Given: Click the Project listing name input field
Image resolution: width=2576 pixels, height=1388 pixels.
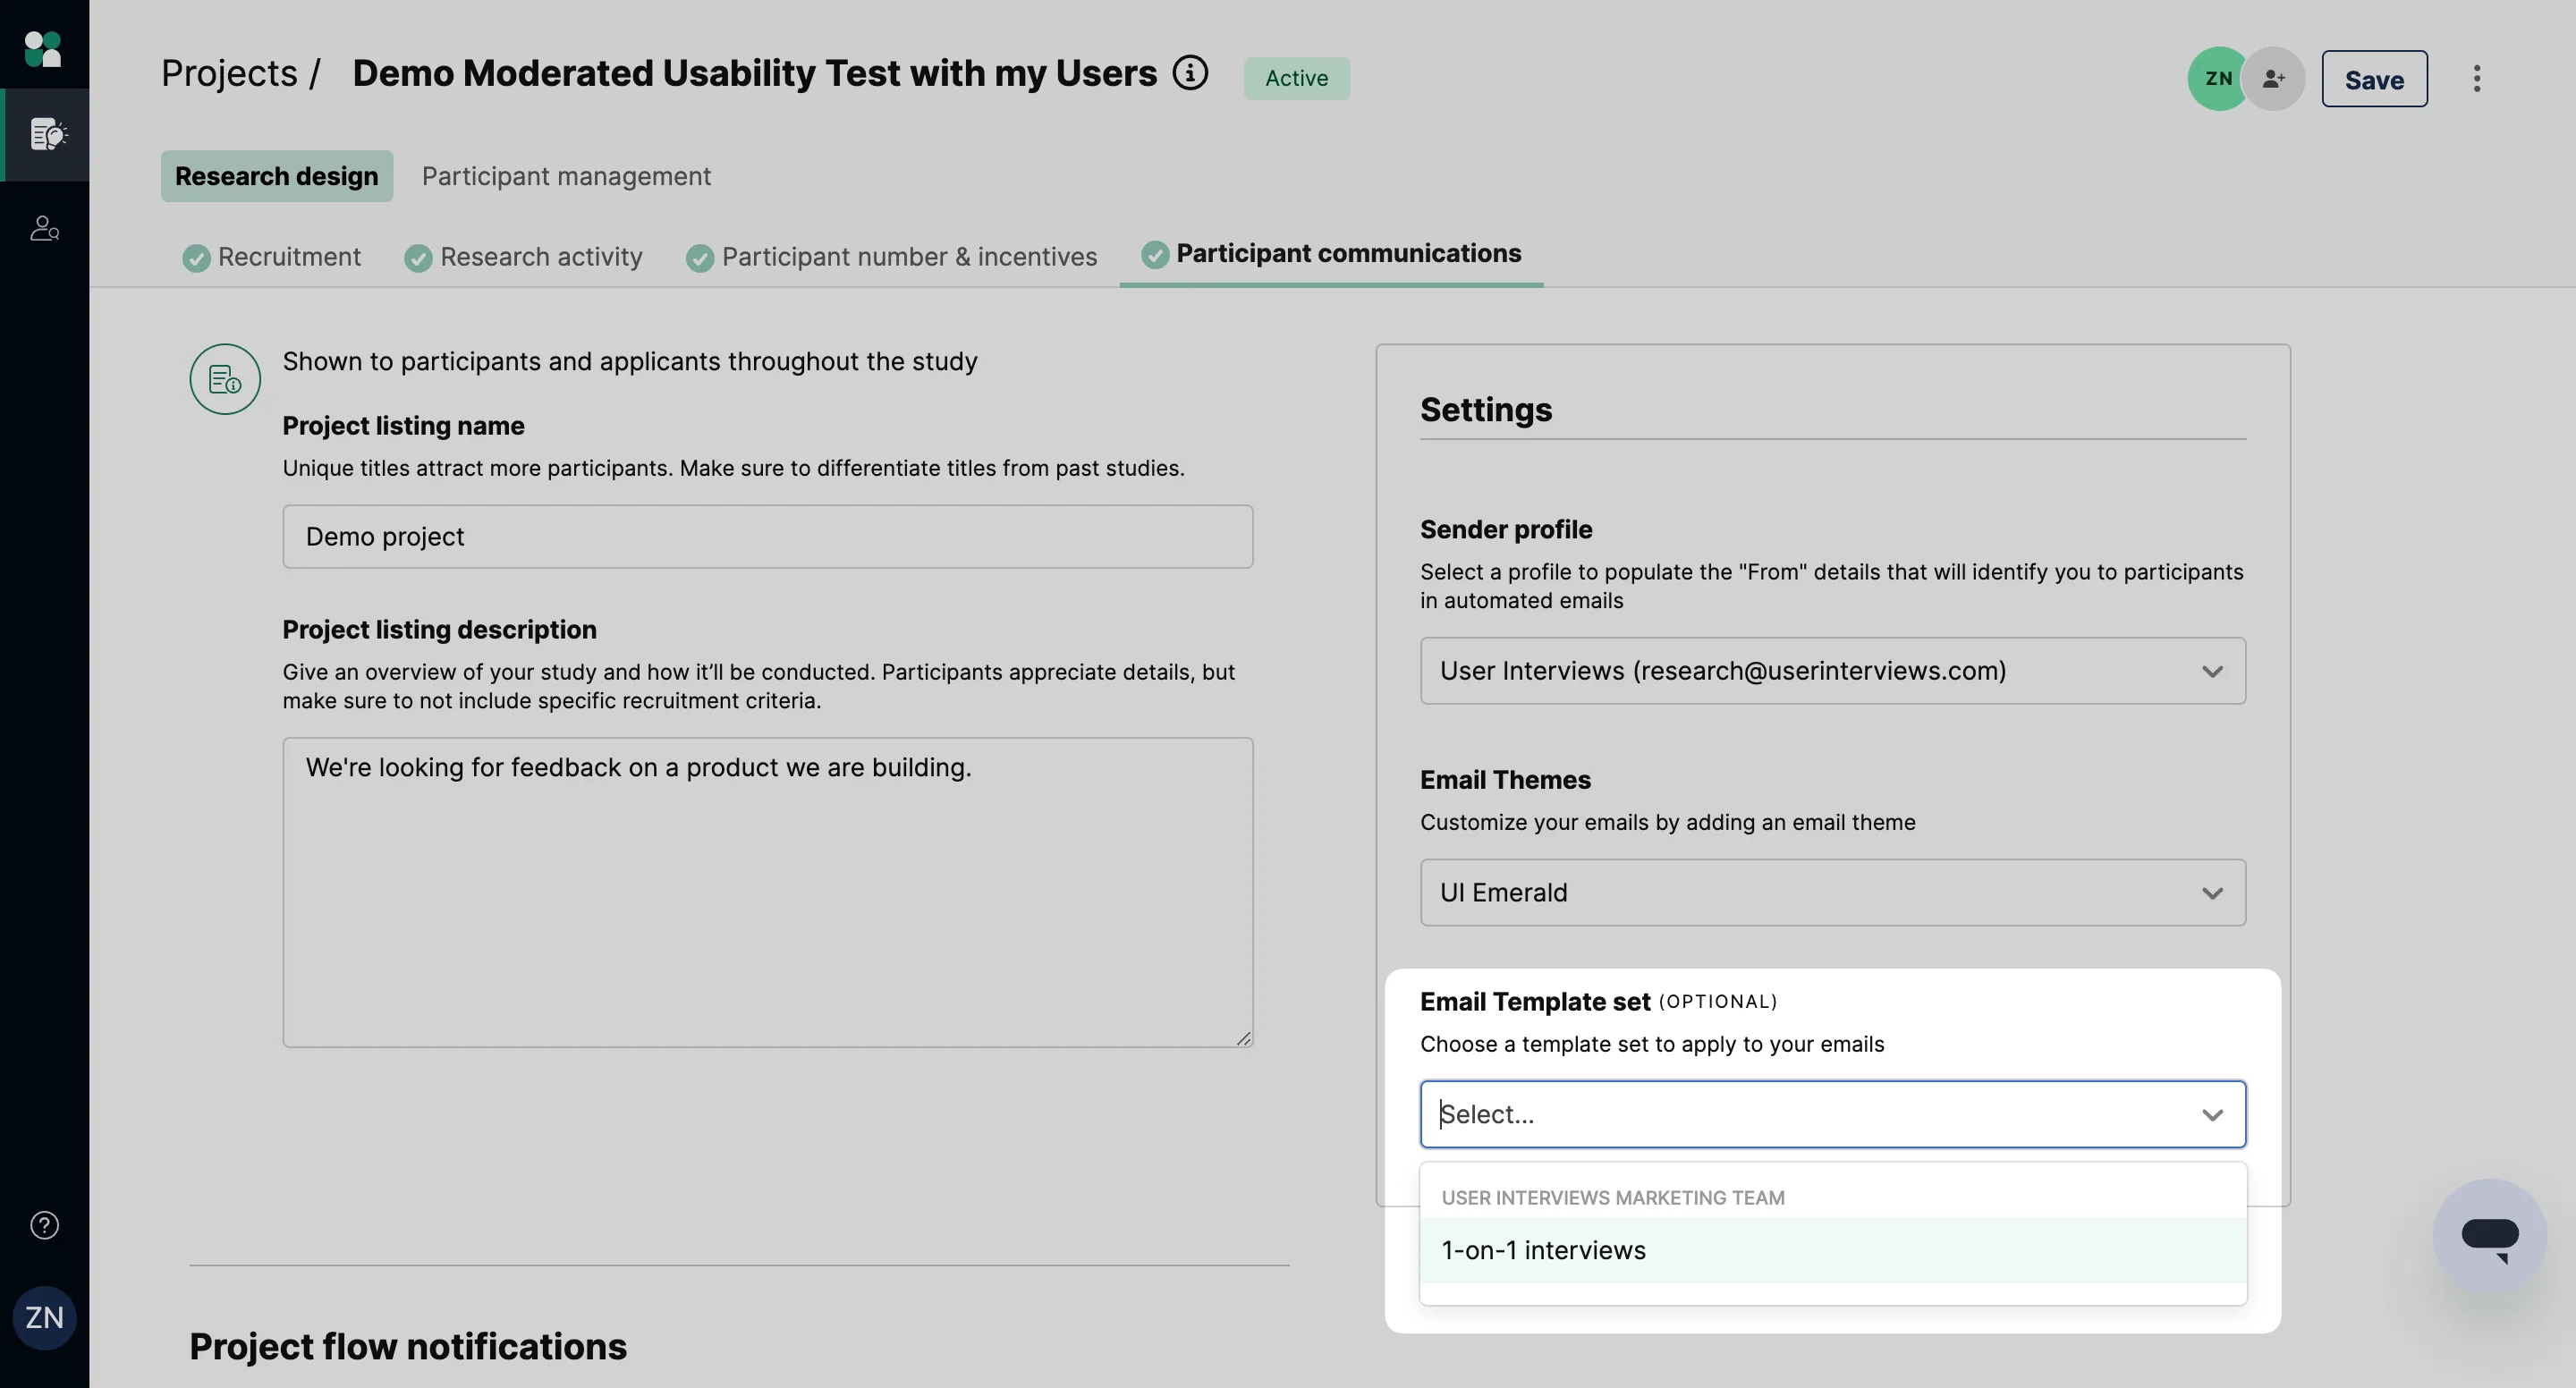Looking at the screenshot, I should click(766, 536).
